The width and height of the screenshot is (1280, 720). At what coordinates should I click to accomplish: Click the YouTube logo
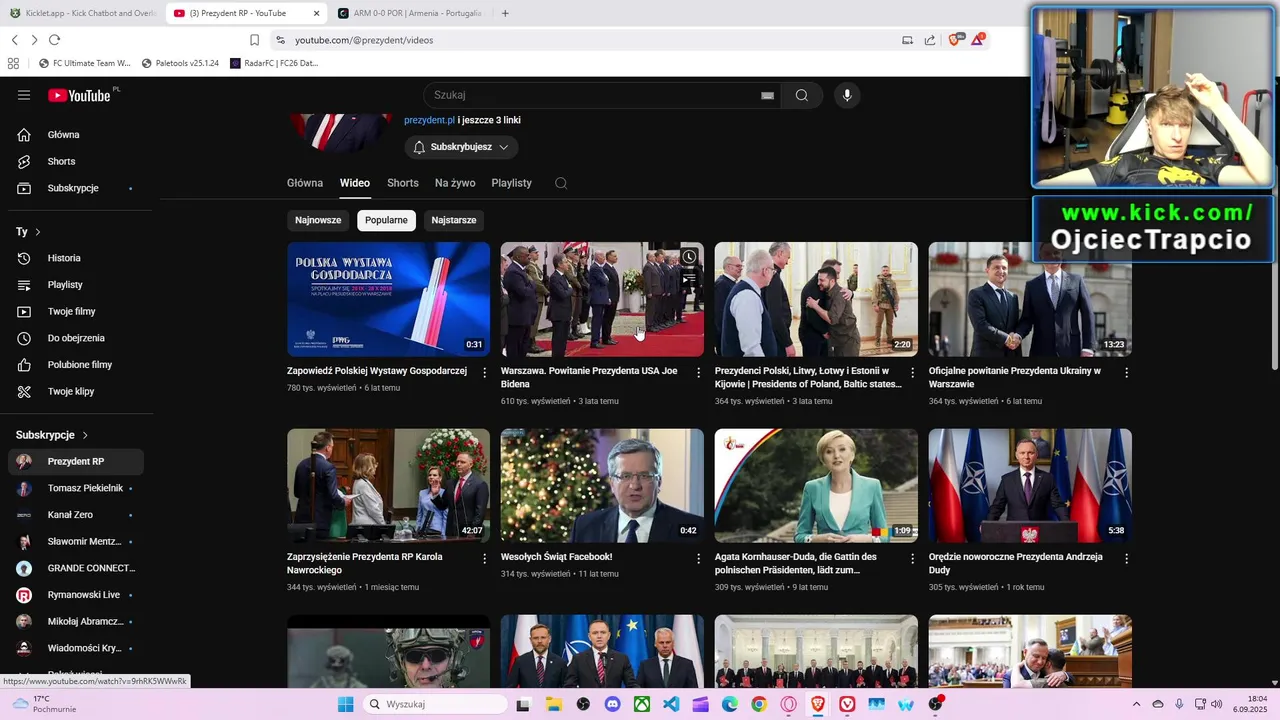coord(80,95)
